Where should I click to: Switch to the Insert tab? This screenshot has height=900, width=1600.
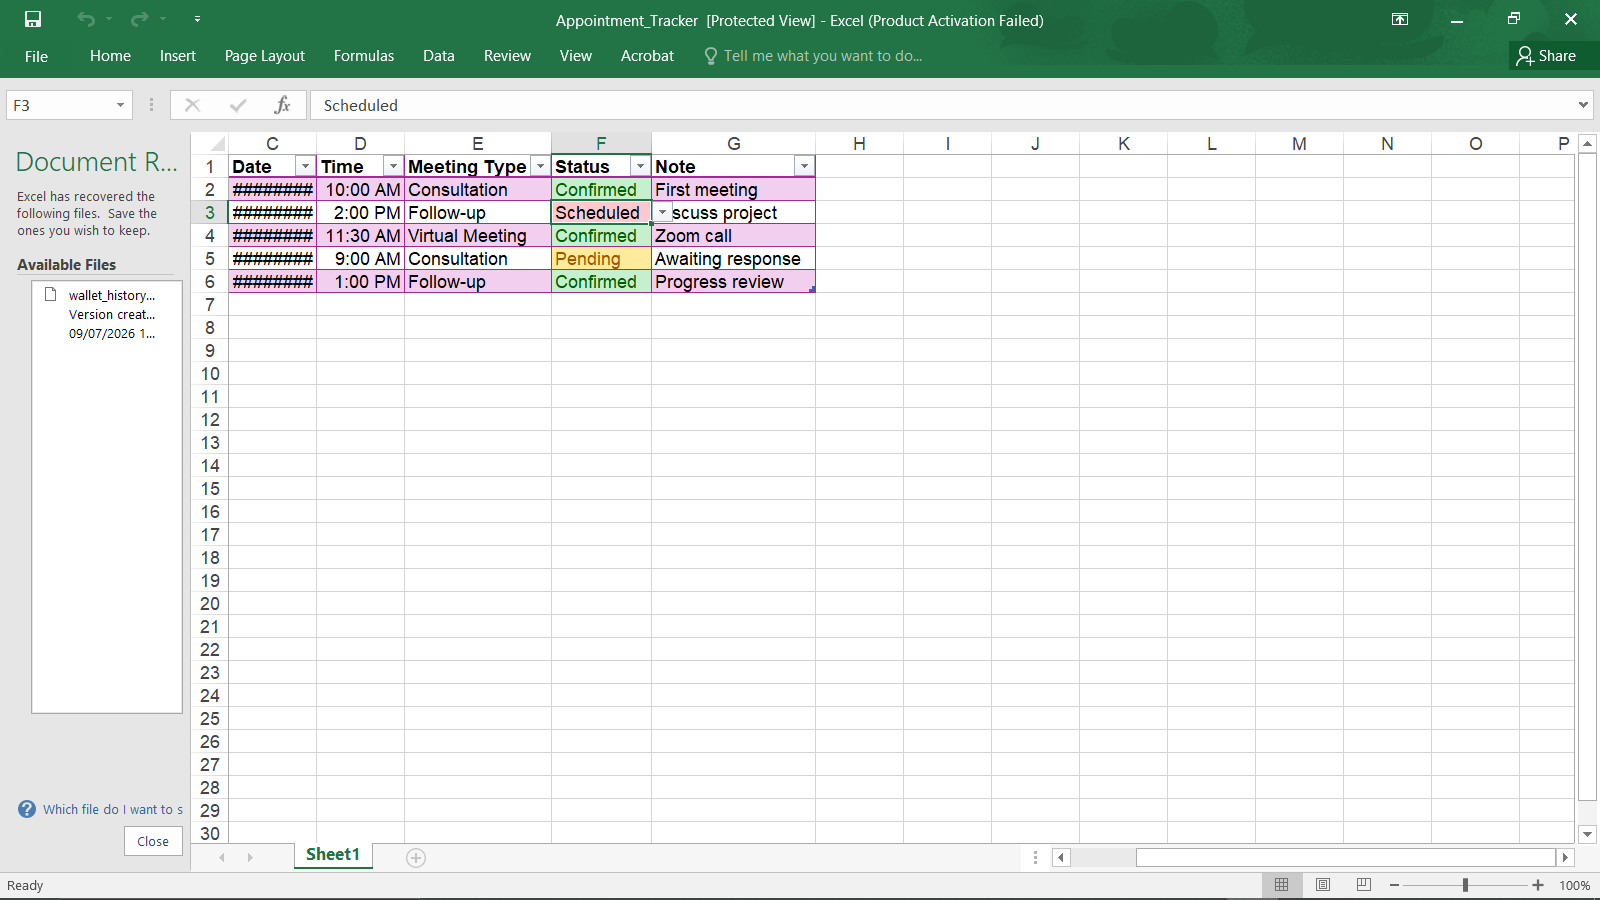point(178,56)
